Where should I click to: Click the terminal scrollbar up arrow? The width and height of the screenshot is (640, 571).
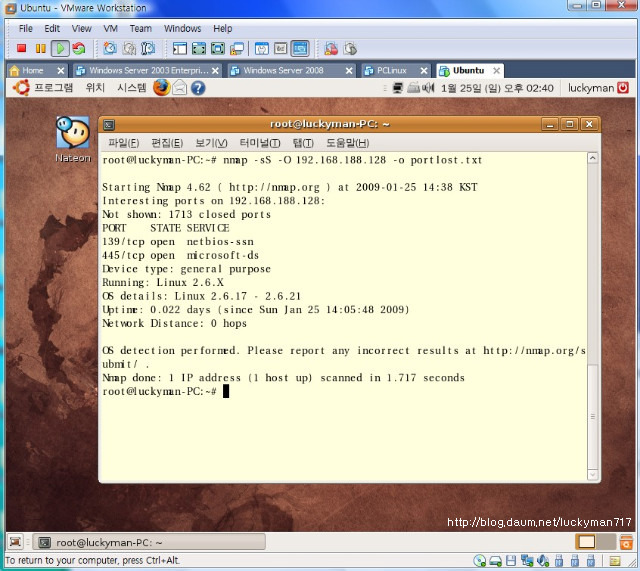(x=593, y=158)
